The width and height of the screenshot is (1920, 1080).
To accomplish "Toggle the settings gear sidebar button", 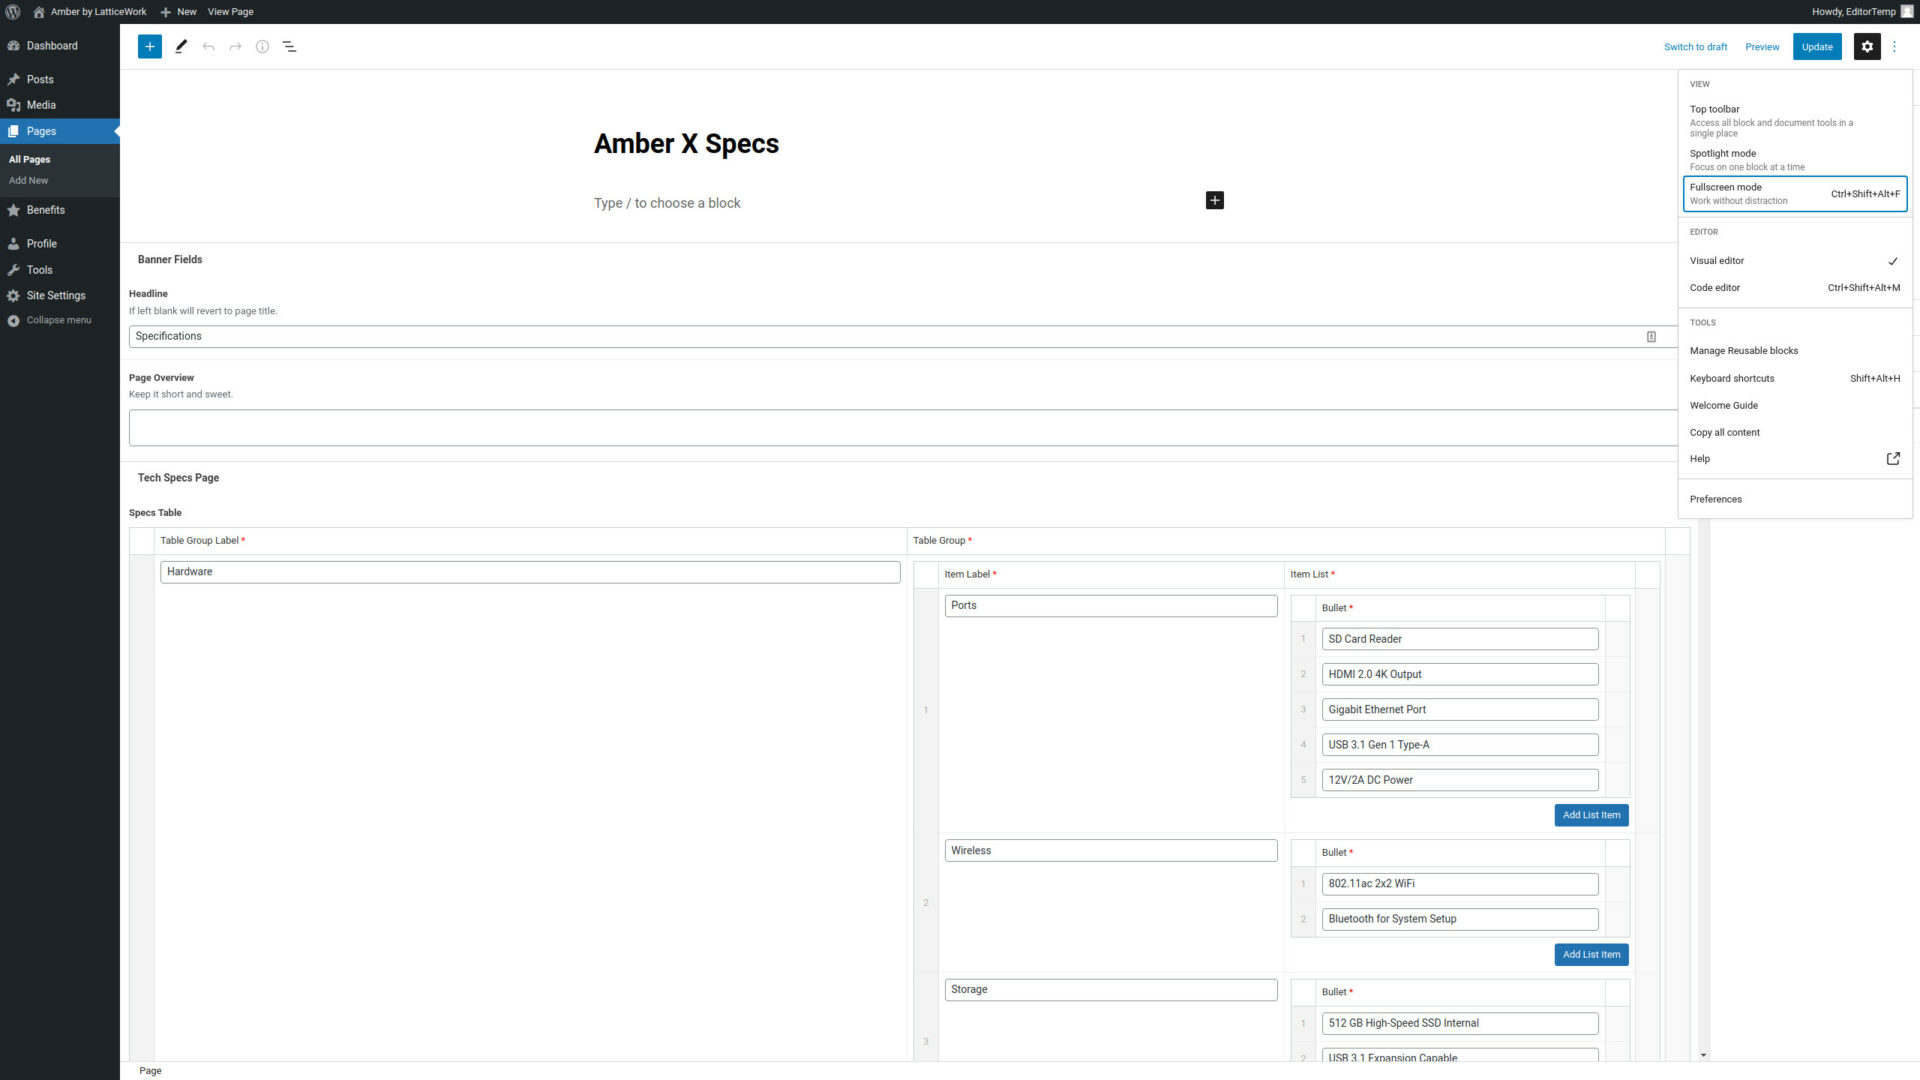I will pyautogui.click(x=1867, y=47).
